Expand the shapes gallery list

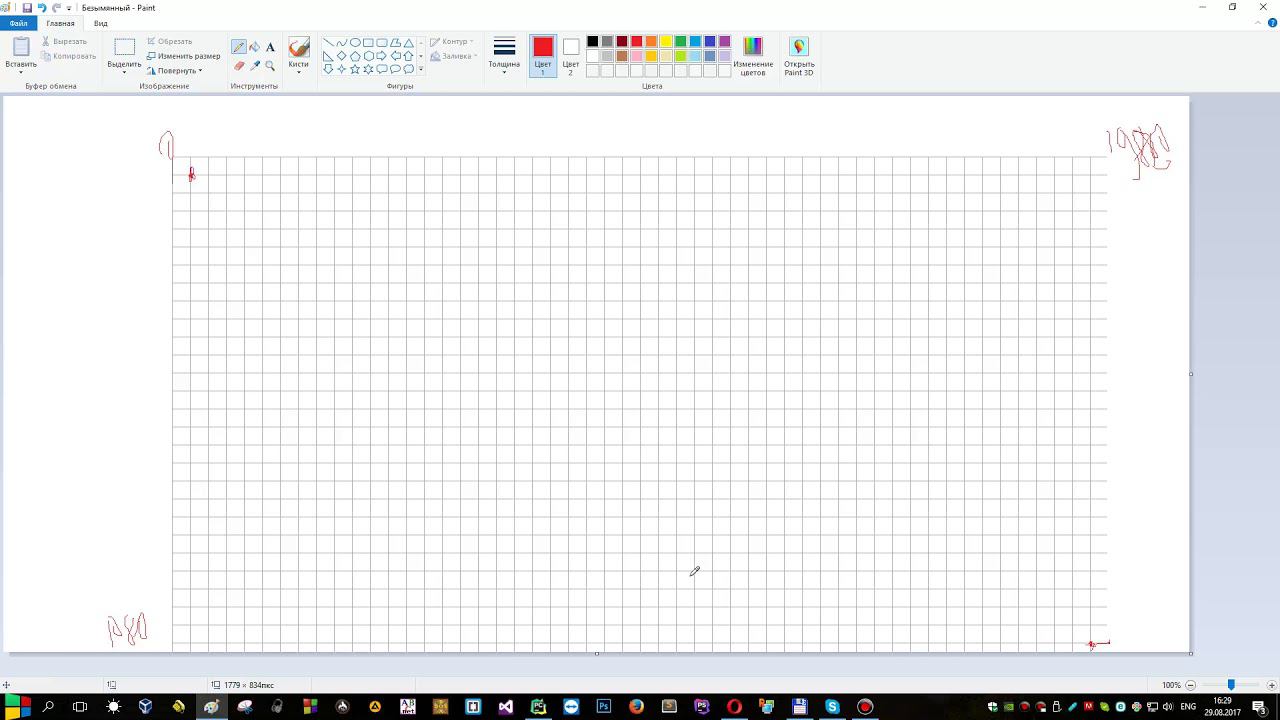(421, 69)
